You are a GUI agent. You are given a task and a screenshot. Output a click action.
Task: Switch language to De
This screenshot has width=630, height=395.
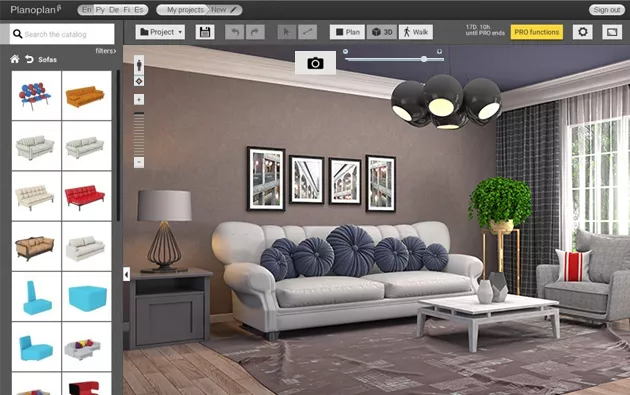[x=114, y=10]
